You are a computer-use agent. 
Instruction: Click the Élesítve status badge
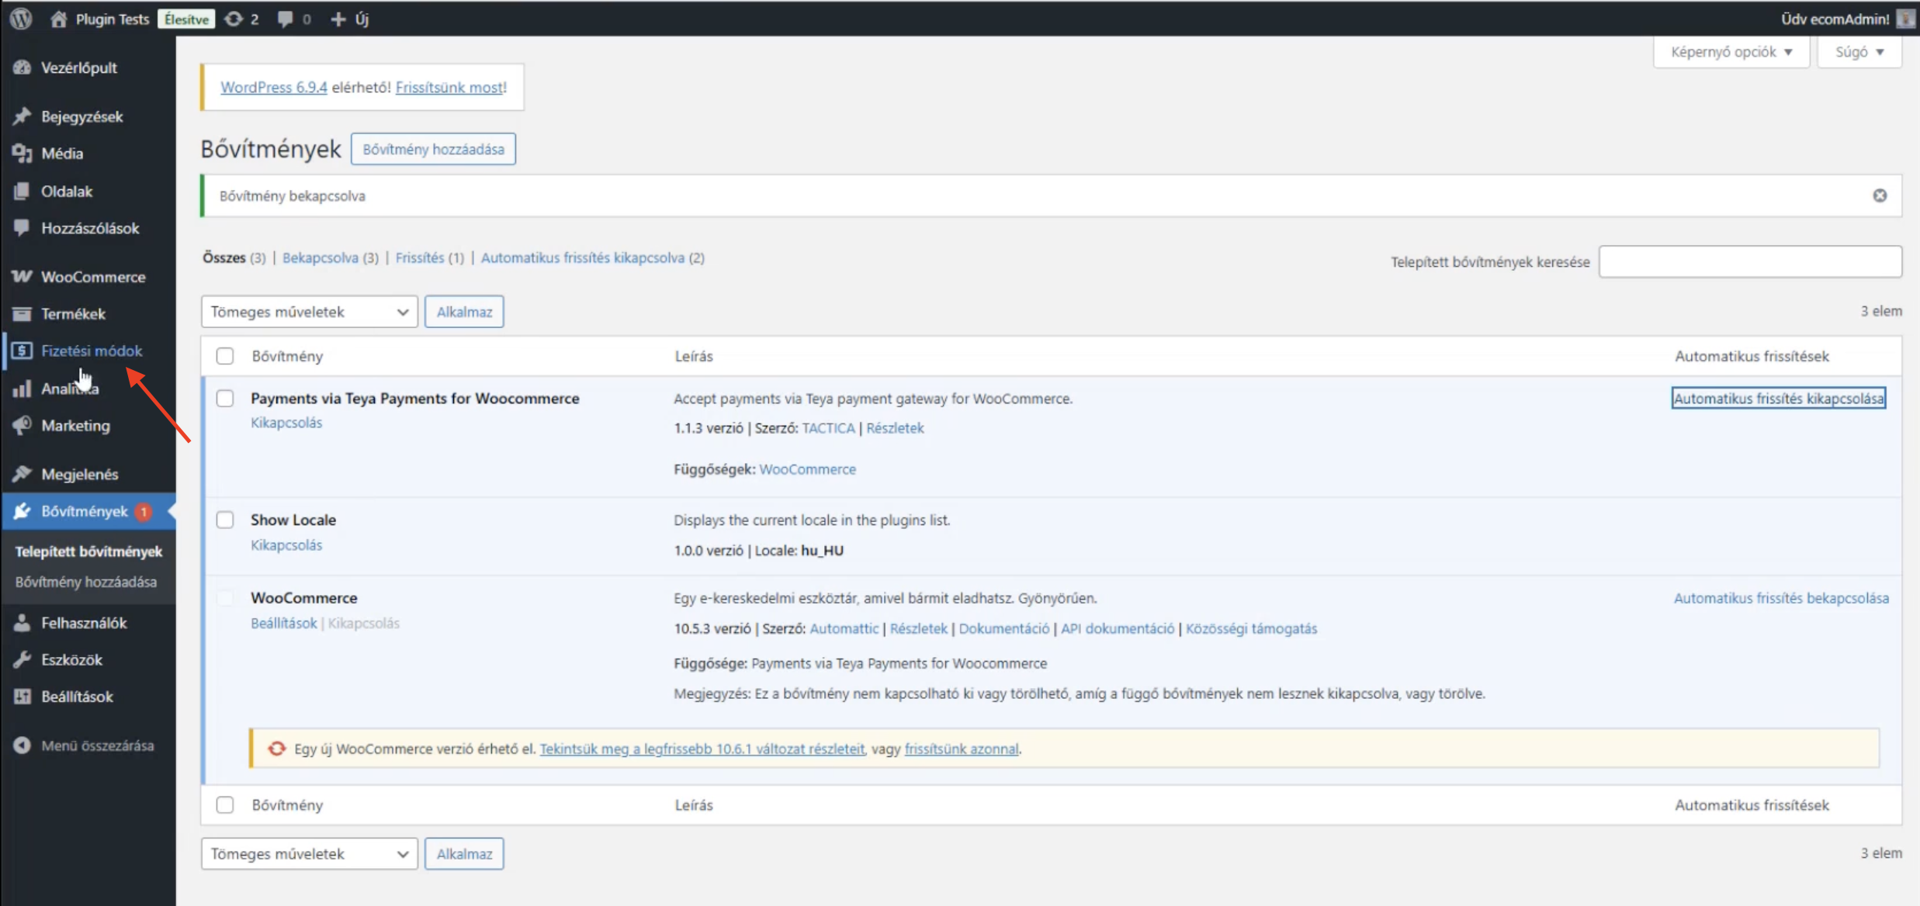click(x=186, y=19)
